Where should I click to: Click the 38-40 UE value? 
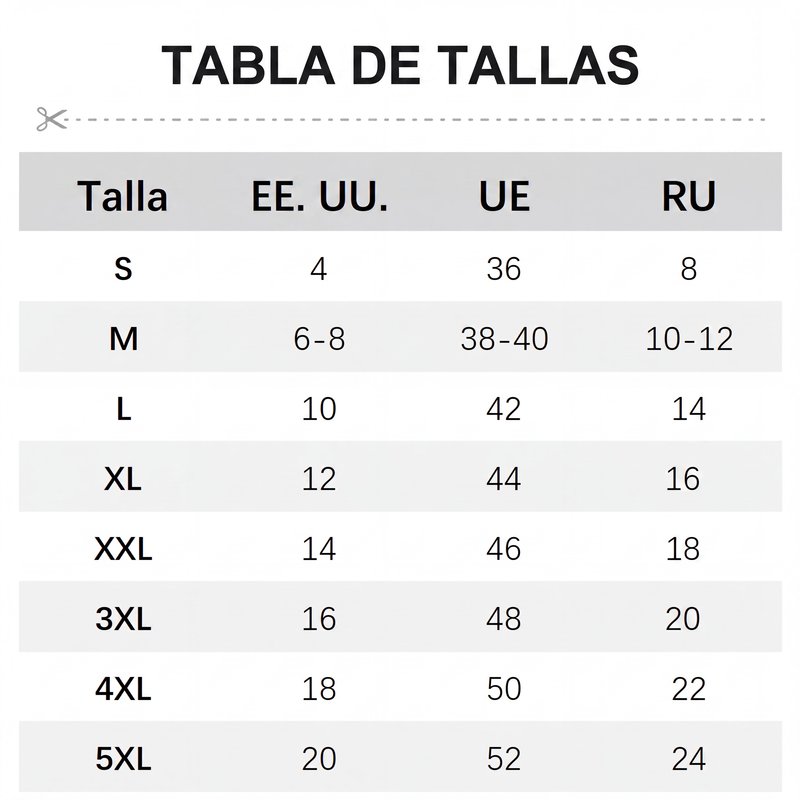click(504, 338)
